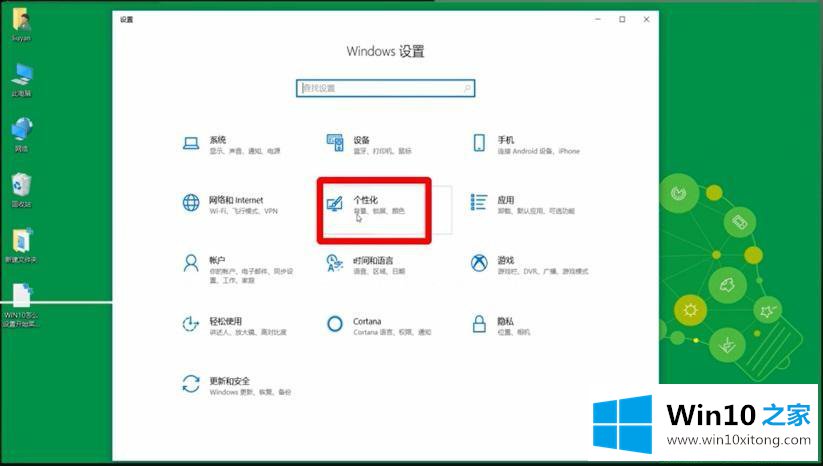Viewport: 823px width, 466px height.
Task: Open the 设备 (Devices) settings icon
Action: (x=335, y=143)
